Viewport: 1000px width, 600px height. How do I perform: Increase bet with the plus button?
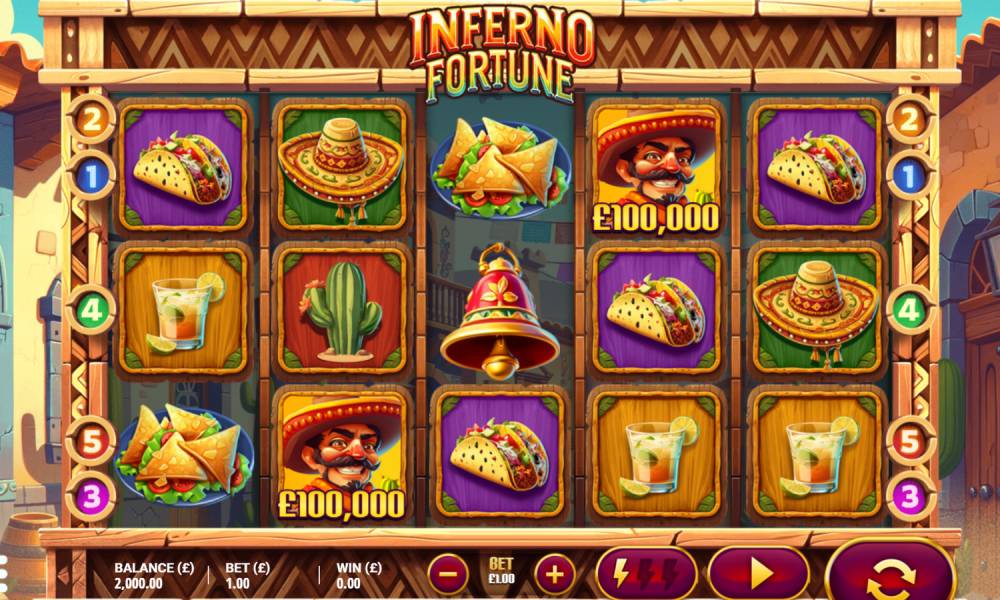pyautogui.click(x=555, y=574)
